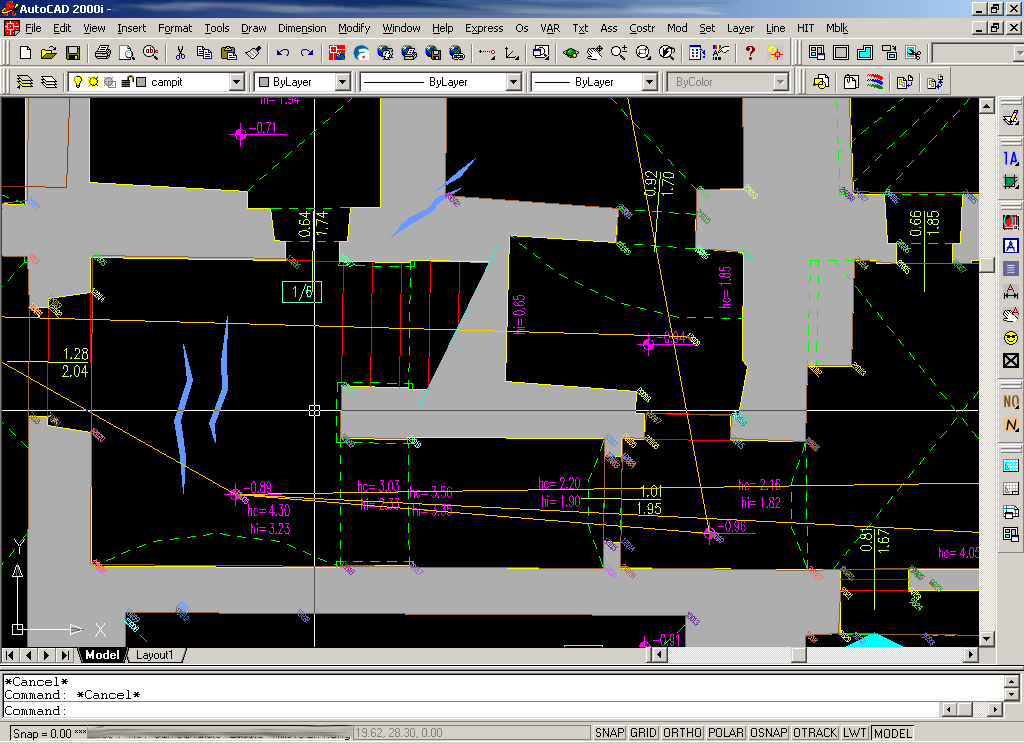Expand the ByLayer color control dropdown
Viewport: 1024px width, 744px height.
[x=342, y=82]
